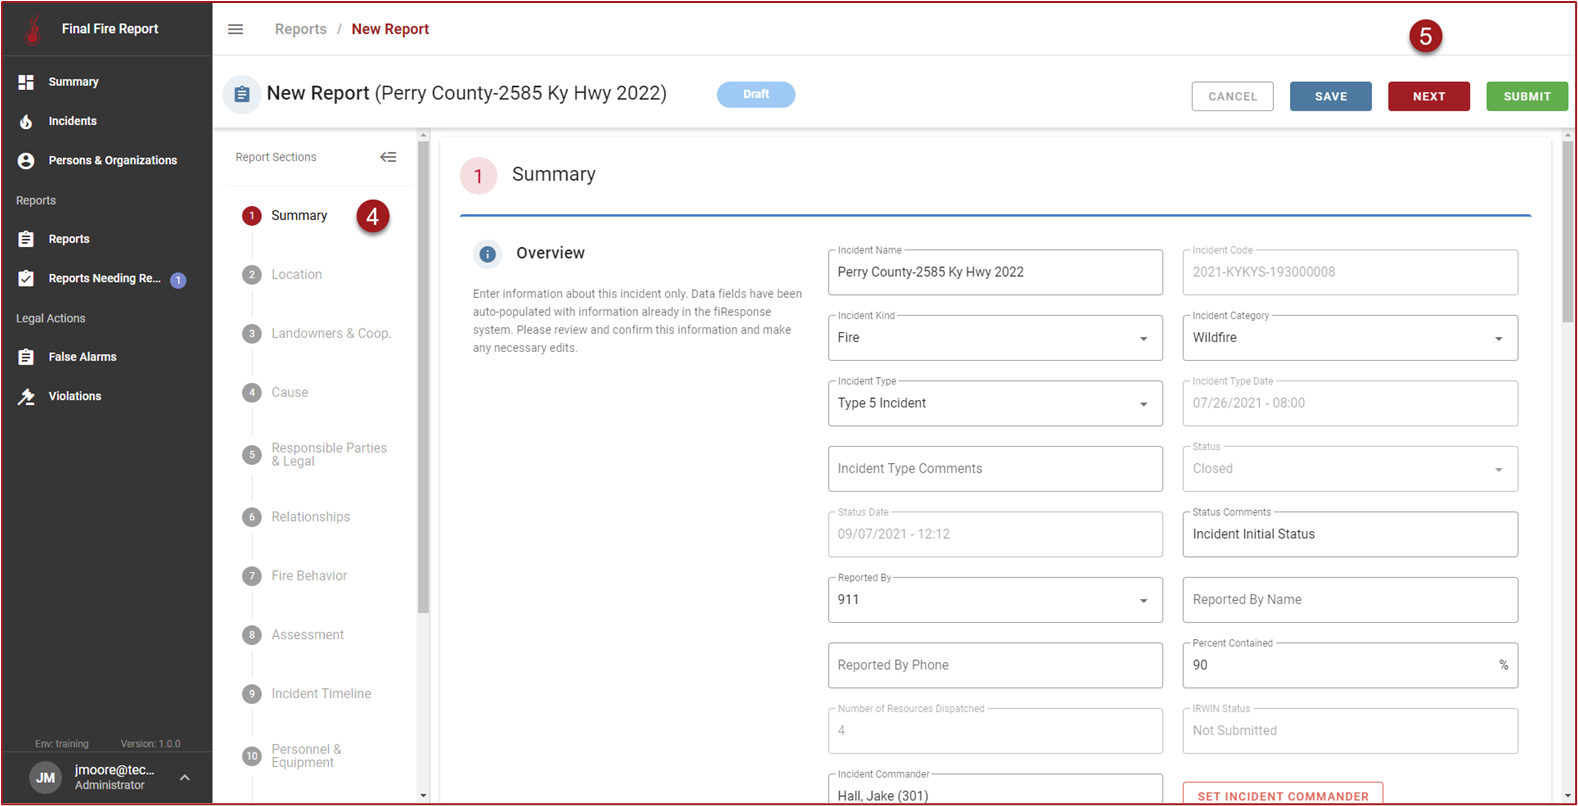1578x806 pixels.
Task: Click the SUBMIT button
Action: (x=1527, y=96)
